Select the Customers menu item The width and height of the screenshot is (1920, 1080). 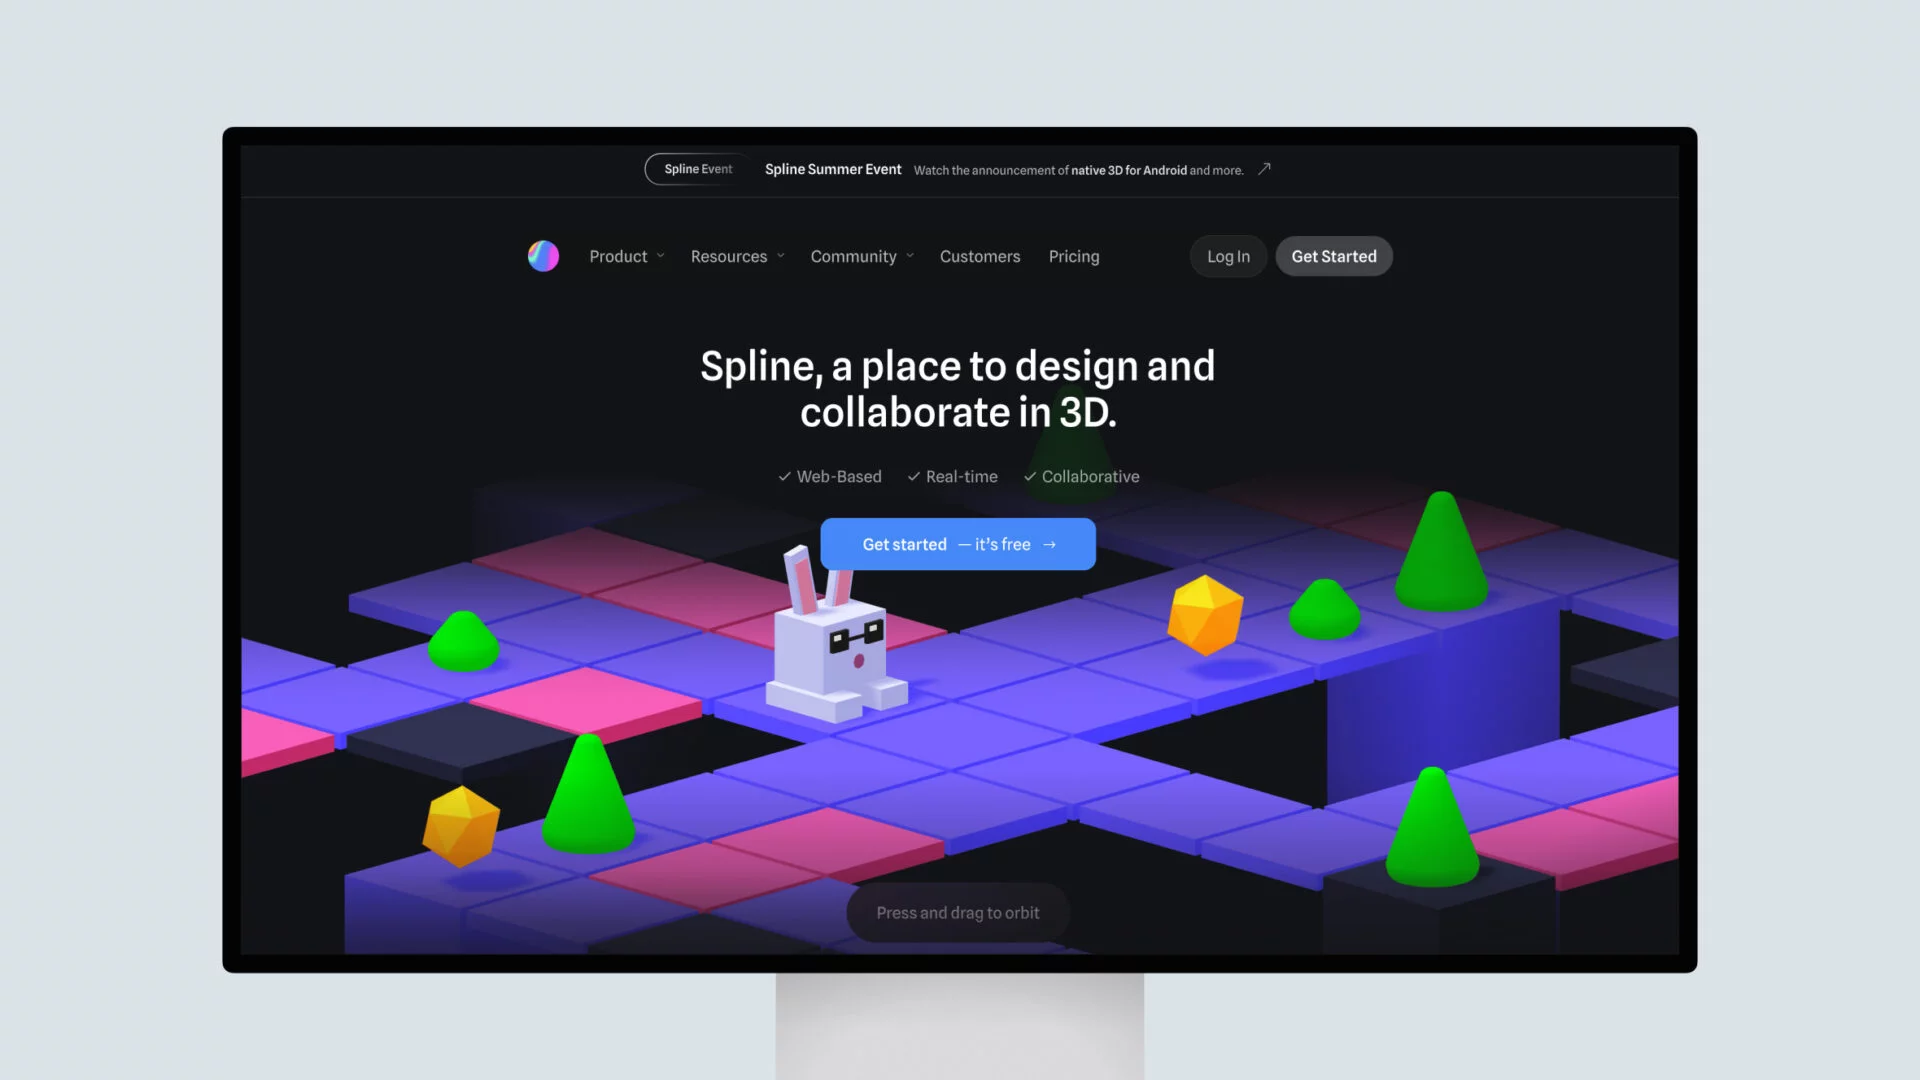click(x=978, y=257)
